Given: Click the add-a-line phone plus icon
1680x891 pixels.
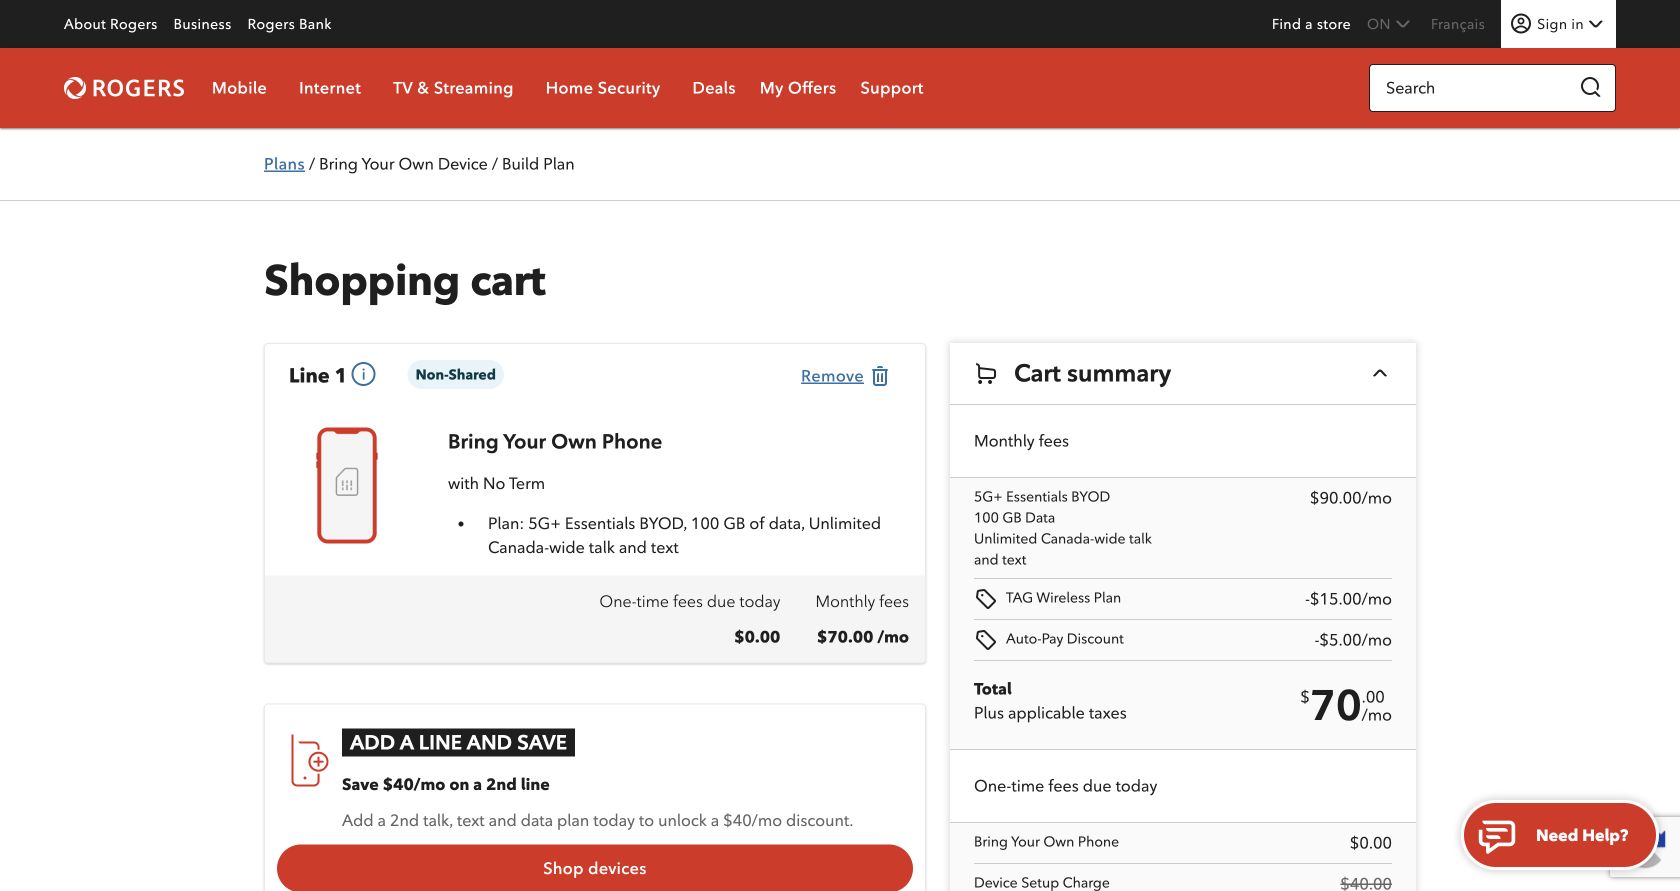Looking at the screenshot, I should 309,761.
